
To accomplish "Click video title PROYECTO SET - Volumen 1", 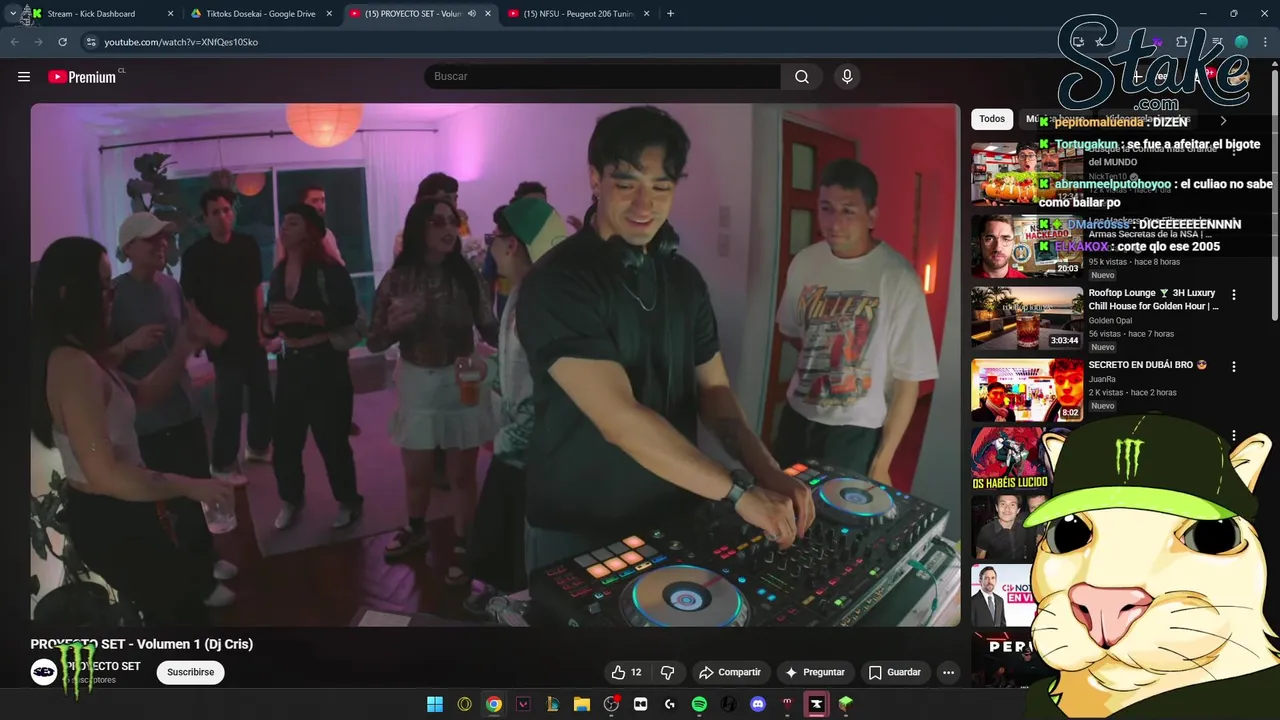I will 142,644.
